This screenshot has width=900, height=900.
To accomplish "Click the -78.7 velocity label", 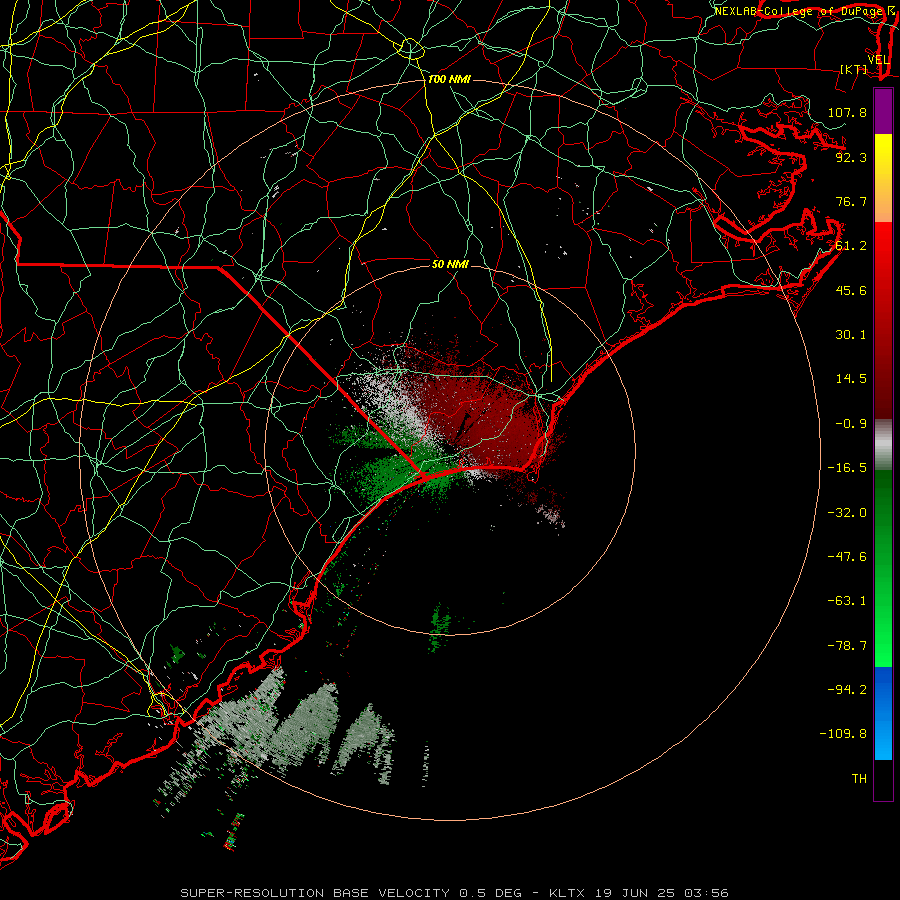I will [x=847, y=646].
